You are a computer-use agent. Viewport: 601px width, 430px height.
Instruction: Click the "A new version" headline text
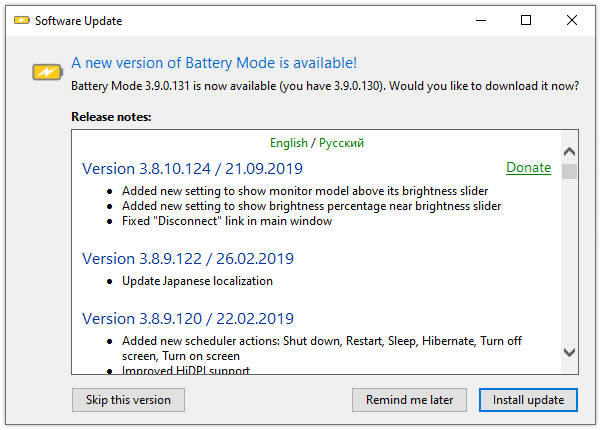pos(214,62)
